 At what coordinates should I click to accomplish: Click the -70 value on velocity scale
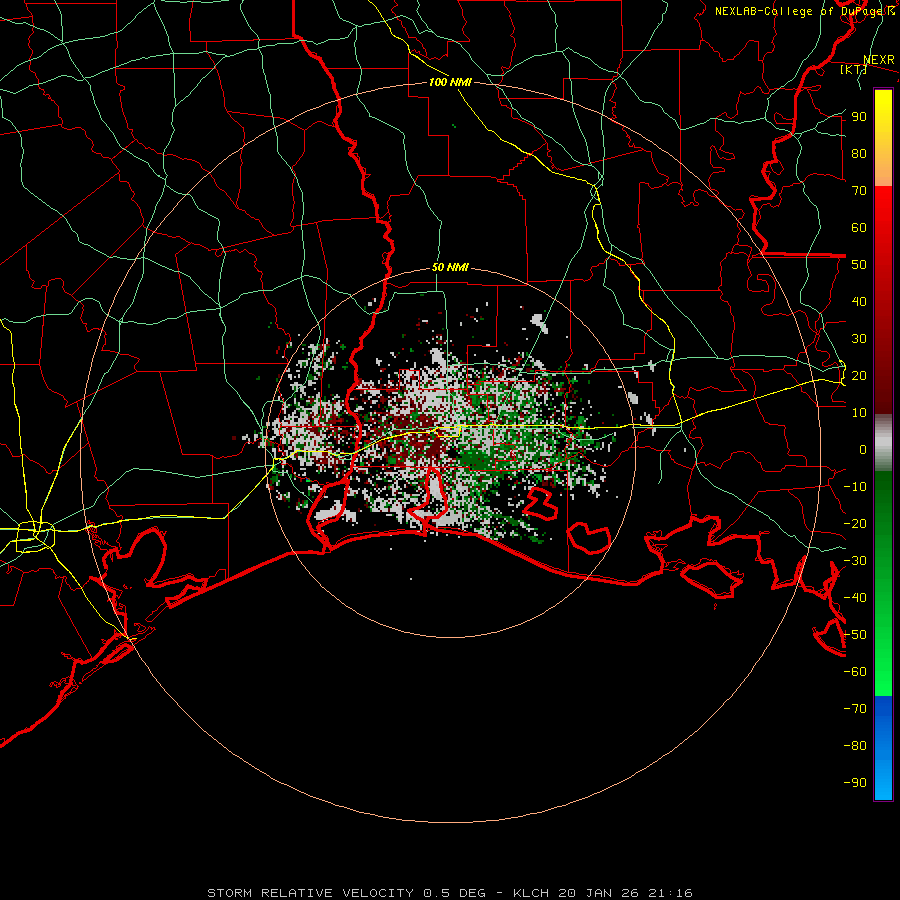click(855, 709)
